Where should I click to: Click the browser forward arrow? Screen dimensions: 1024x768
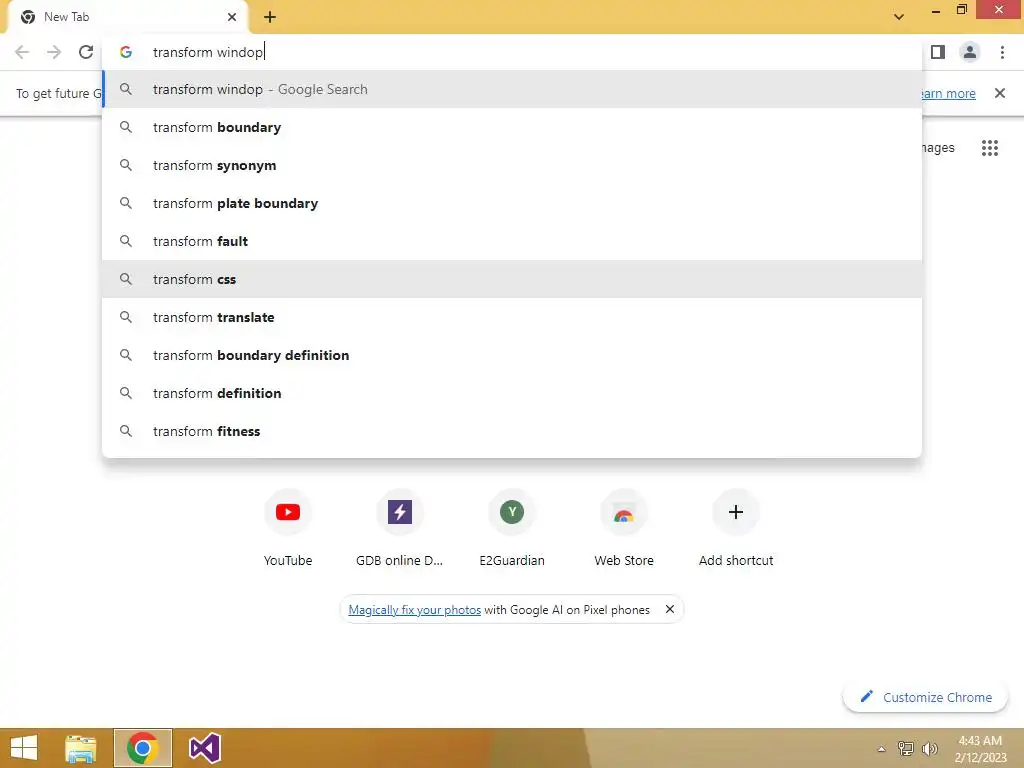tap(54, 52)
